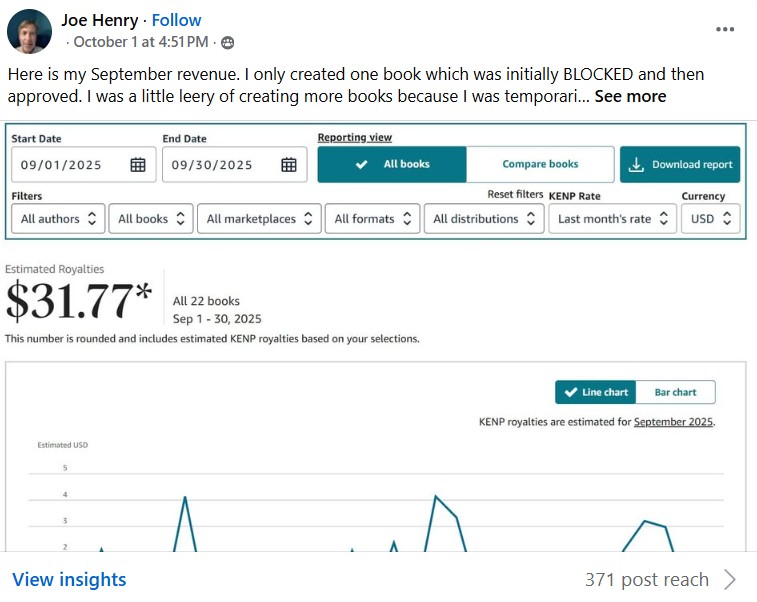Open the End Date calendar picker icon
The width and height of the screenshot is (757, 602).
(288, 165)
